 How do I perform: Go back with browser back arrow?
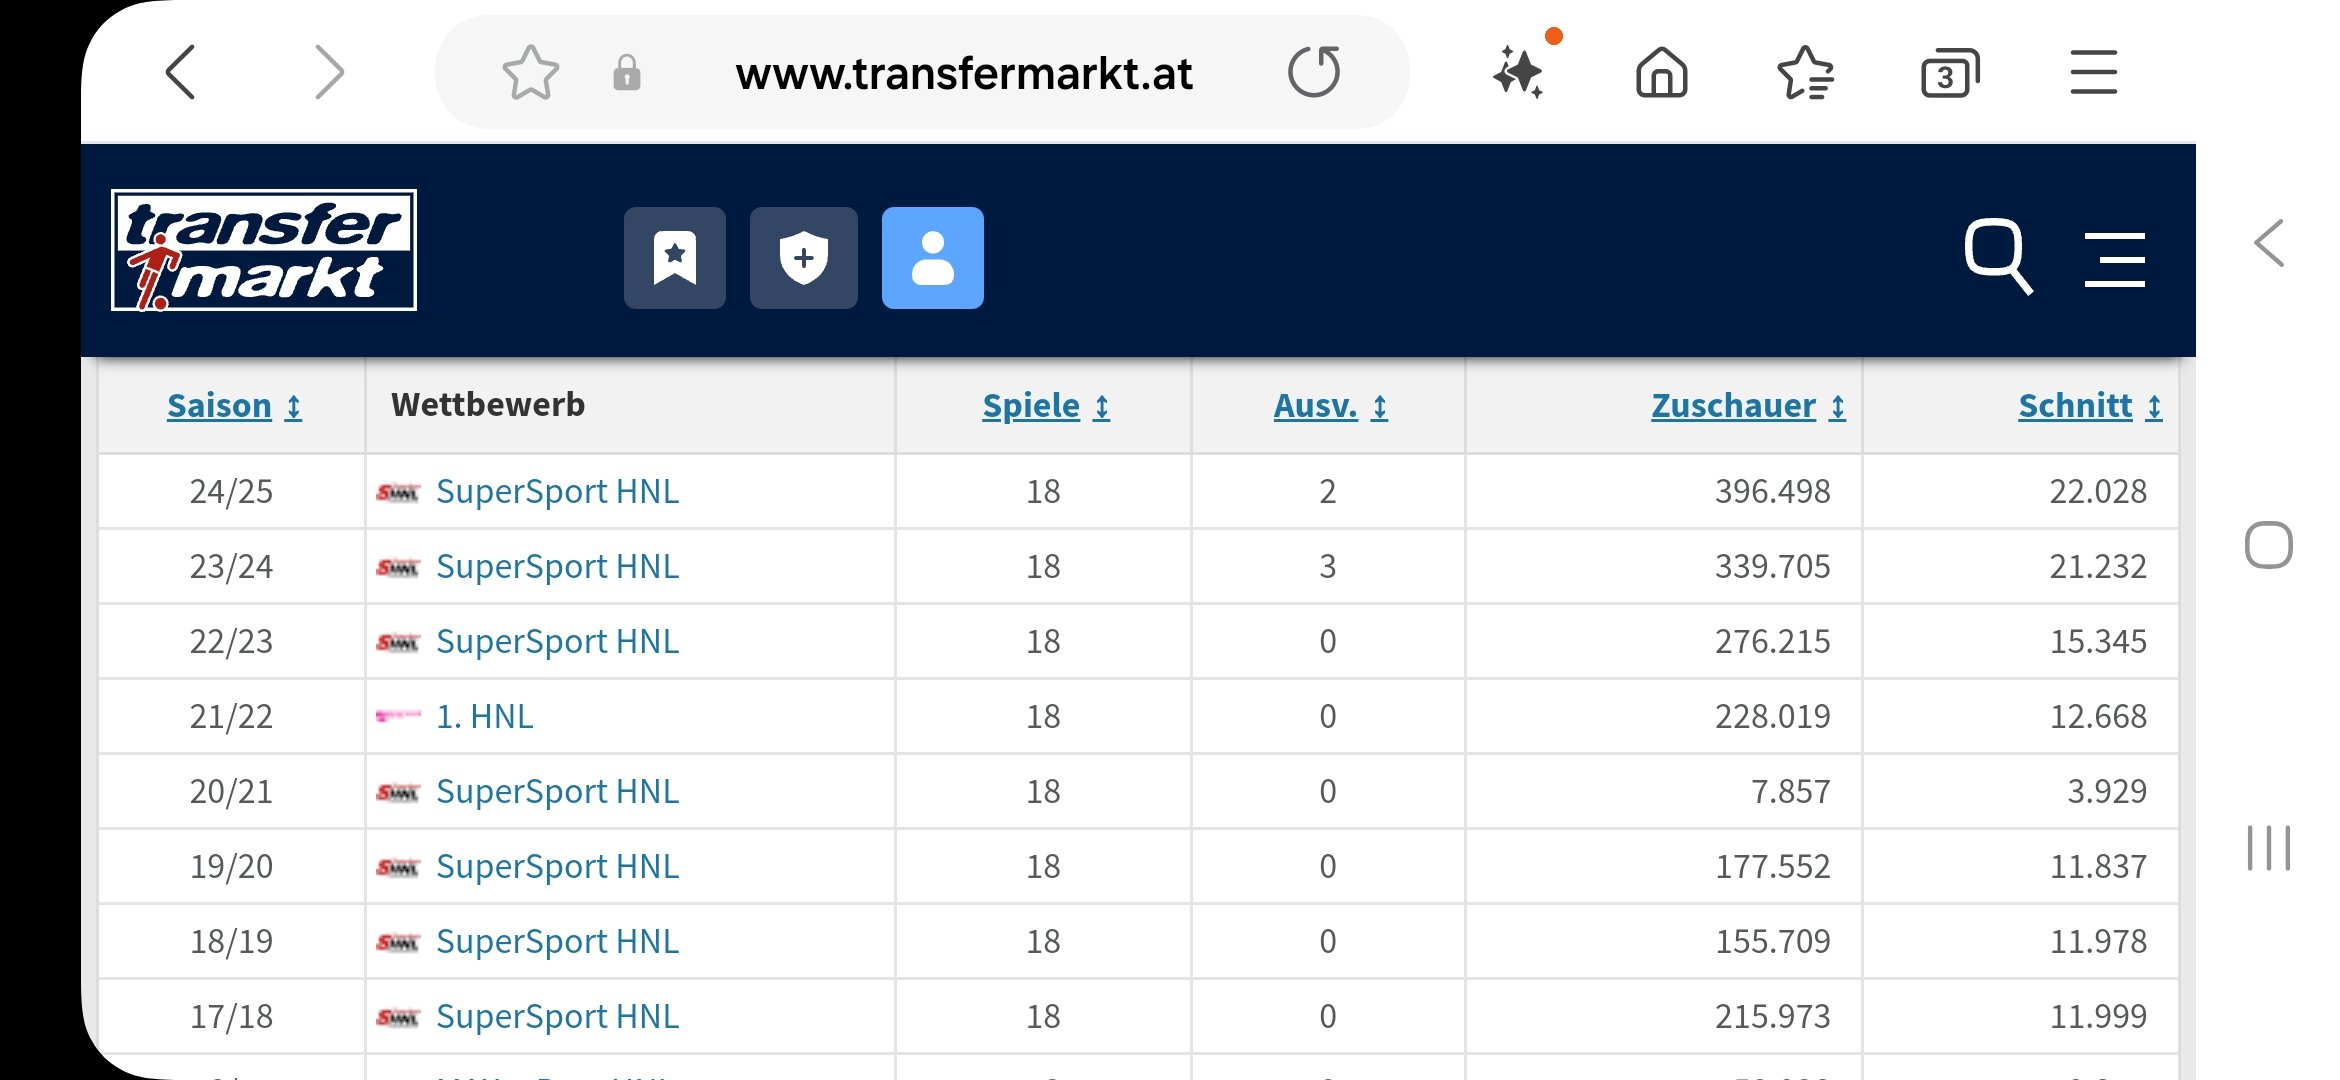coord(181,72)
